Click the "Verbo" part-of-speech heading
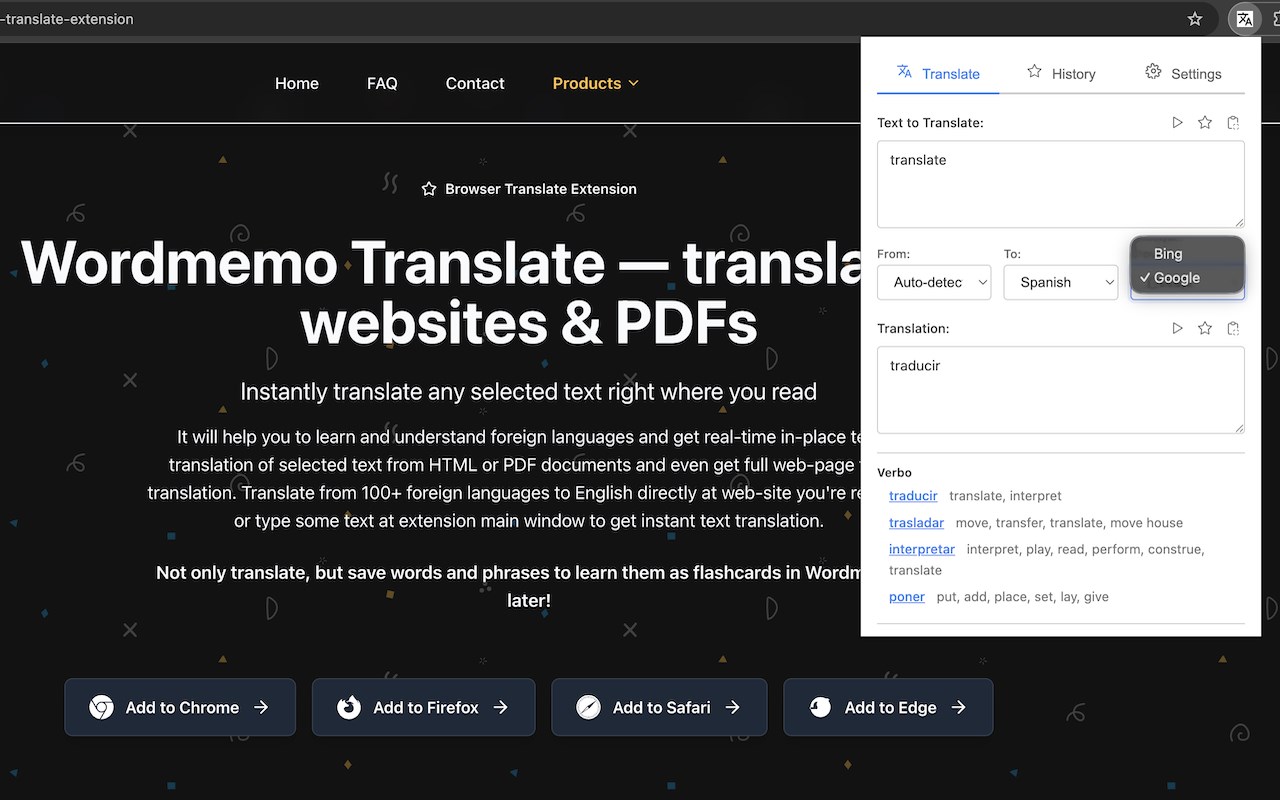 [894, 472]
